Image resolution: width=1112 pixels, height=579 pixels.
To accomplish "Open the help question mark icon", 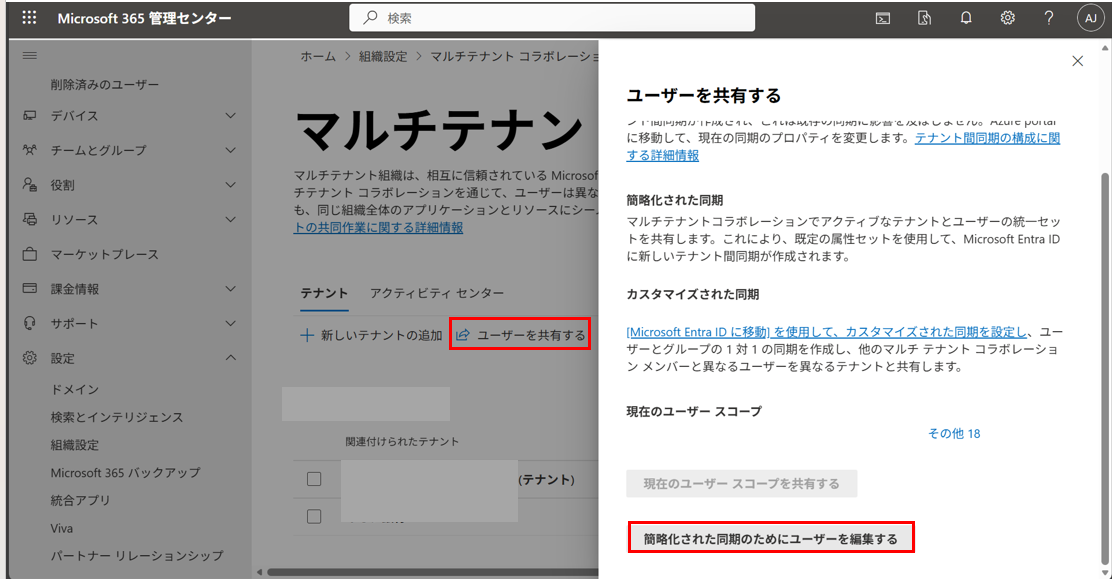I will [1049, 18].
